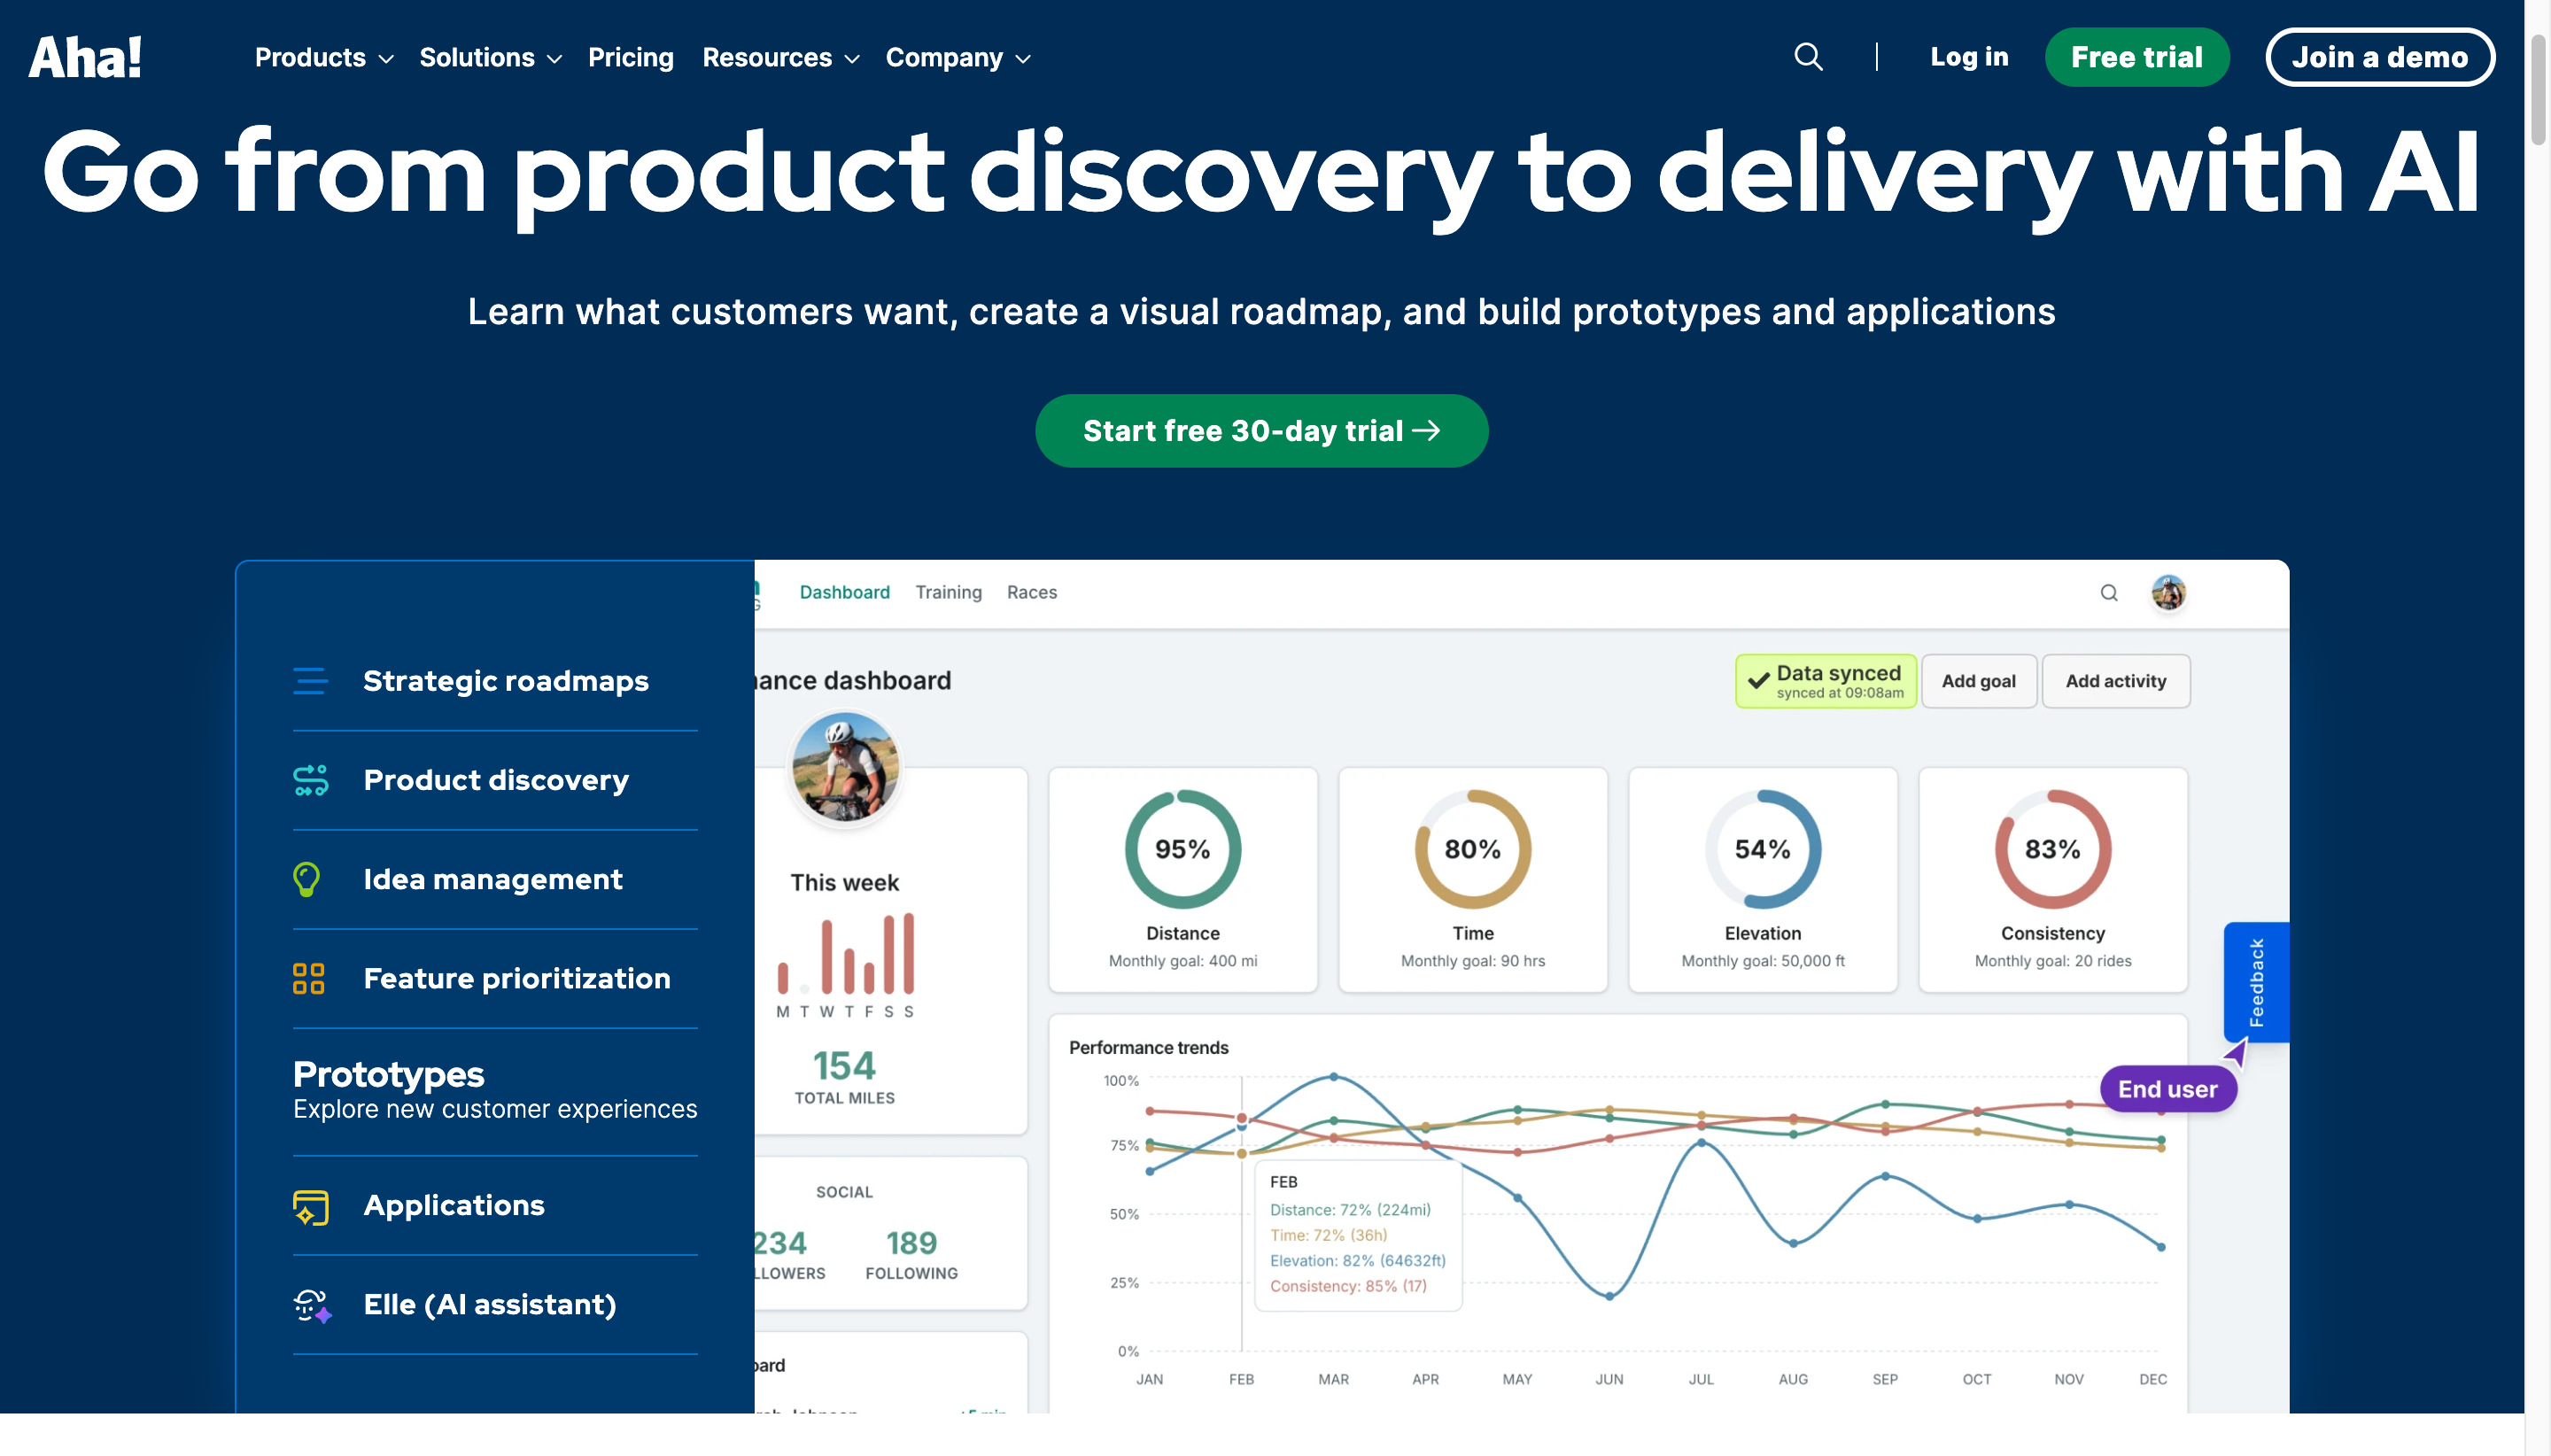Switch to the Dashboard tab
This screenshot has height=1456, width=2551.
point(844,592)
